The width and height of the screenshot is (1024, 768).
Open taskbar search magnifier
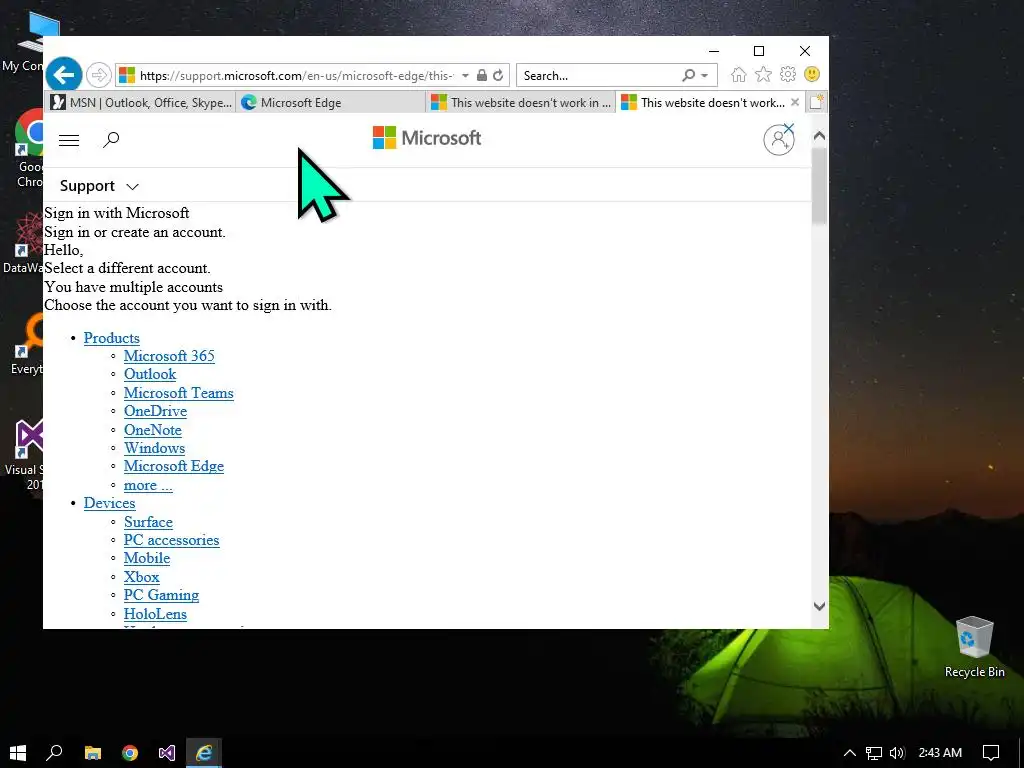(x=55, y=753)
